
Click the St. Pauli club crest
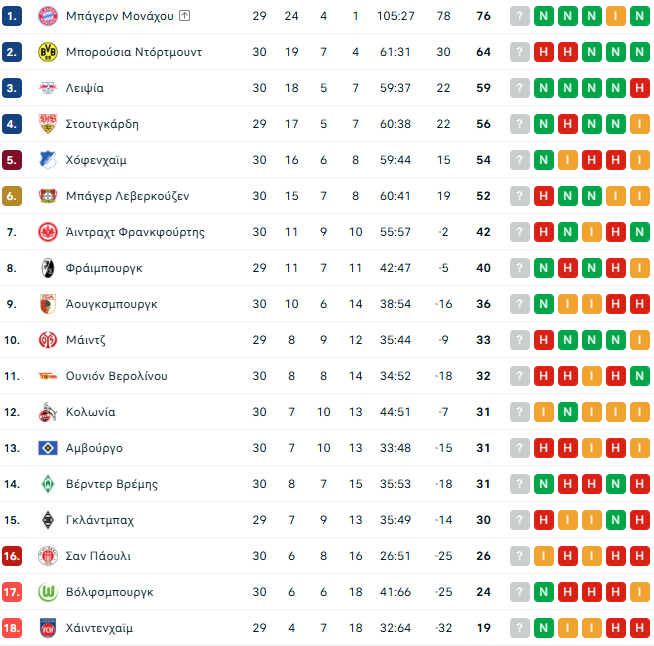(47, 556)
